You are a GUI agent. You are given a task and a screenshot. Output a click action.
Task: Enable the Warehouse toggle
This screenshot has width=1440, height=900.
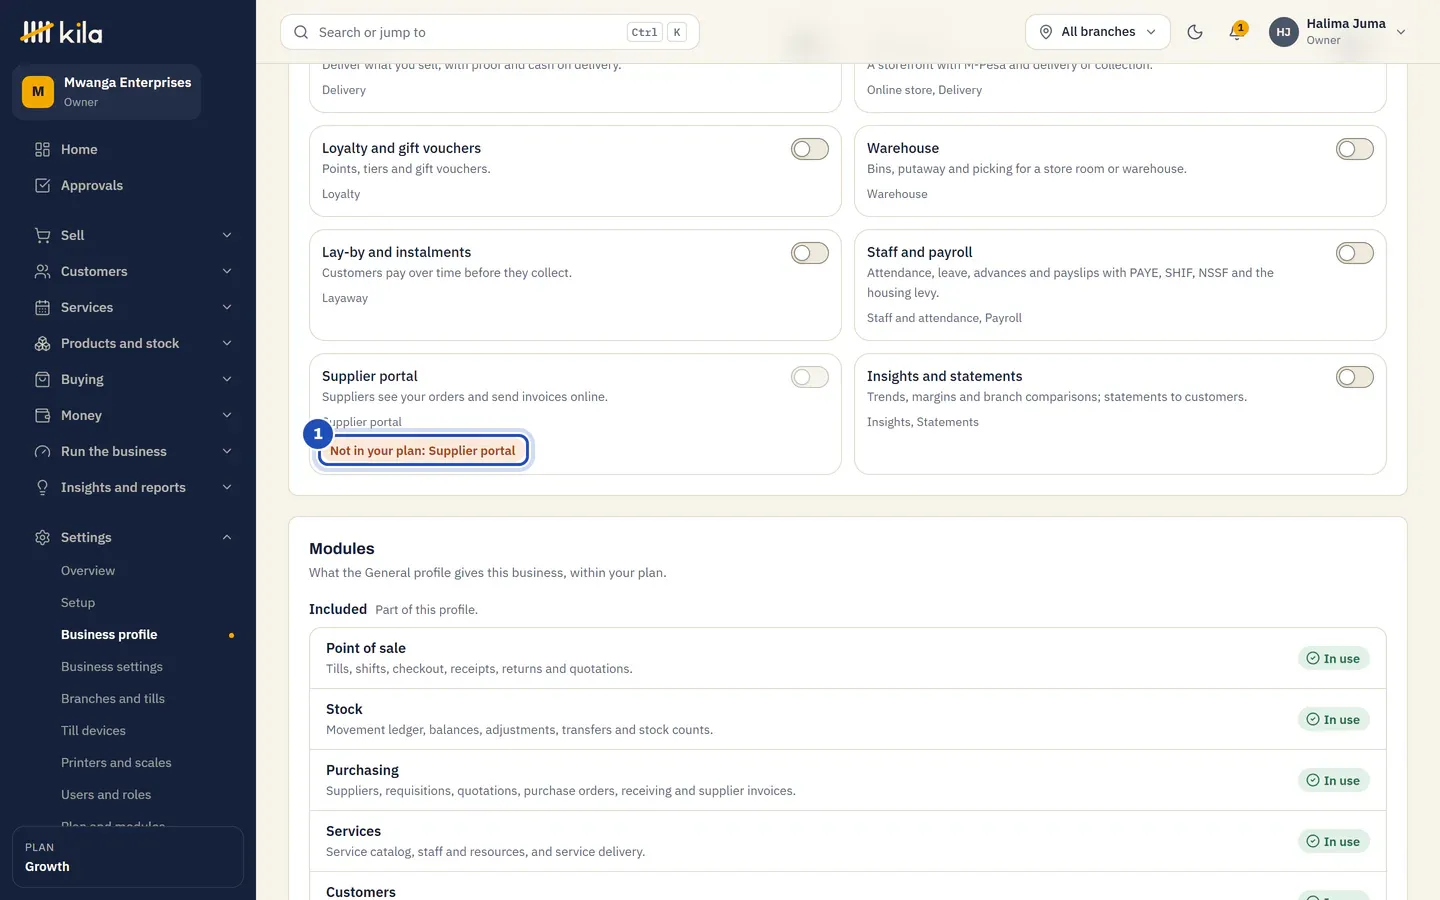coord(1355,149)
